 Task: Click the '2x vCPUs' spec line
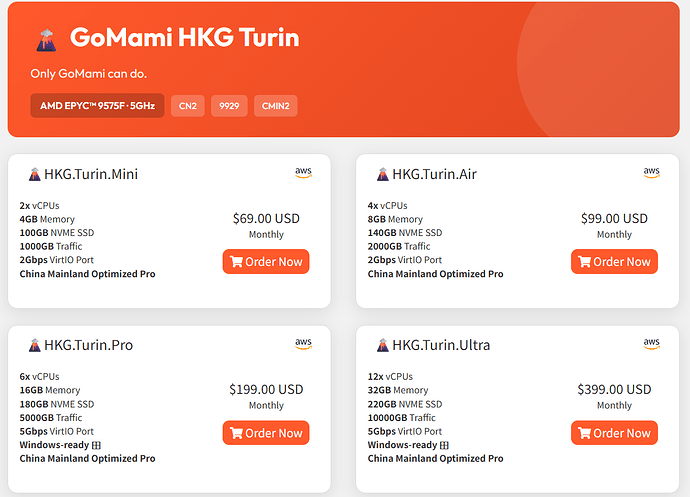(39, 206)
